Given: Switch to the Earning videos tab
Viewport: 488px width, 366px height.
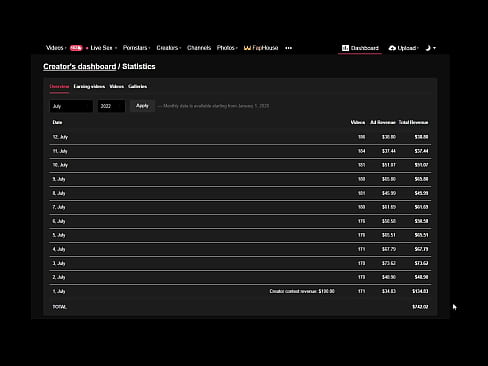Looking at the screenshot, I should coord(89,86).
